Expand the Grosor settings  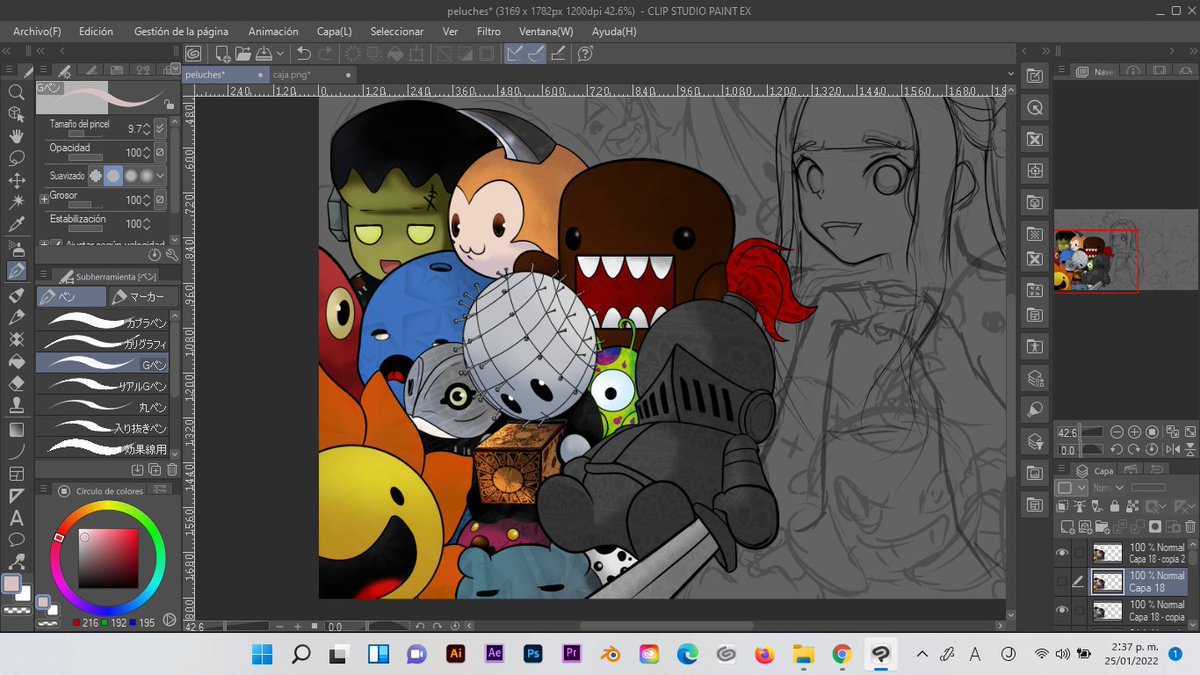[x=44, y=199]
